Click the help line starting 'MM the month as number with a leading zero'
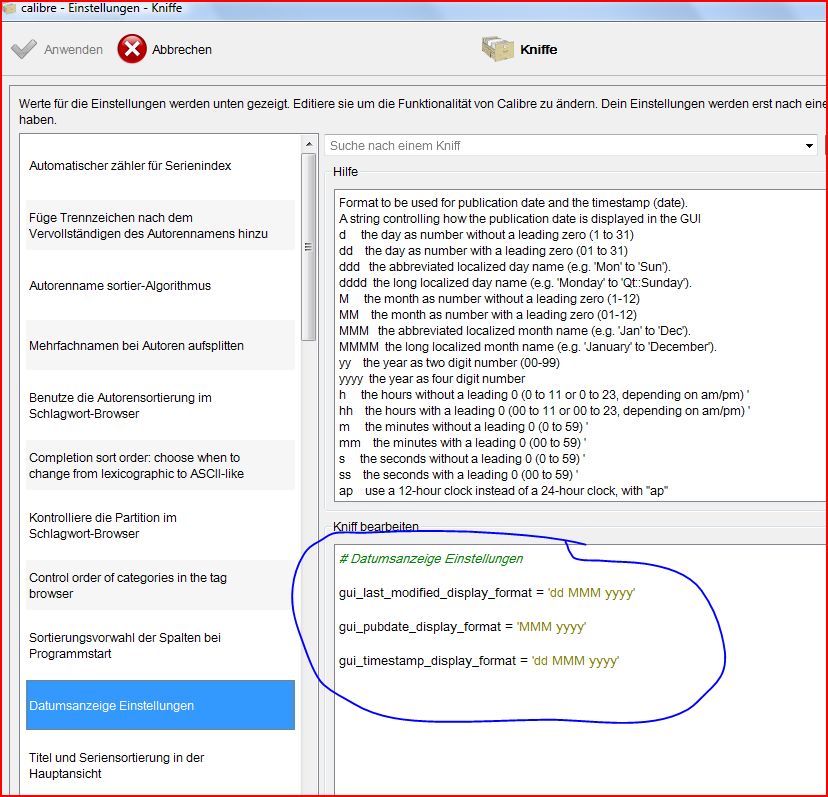 pyautogui.click(x=488, y=315)
